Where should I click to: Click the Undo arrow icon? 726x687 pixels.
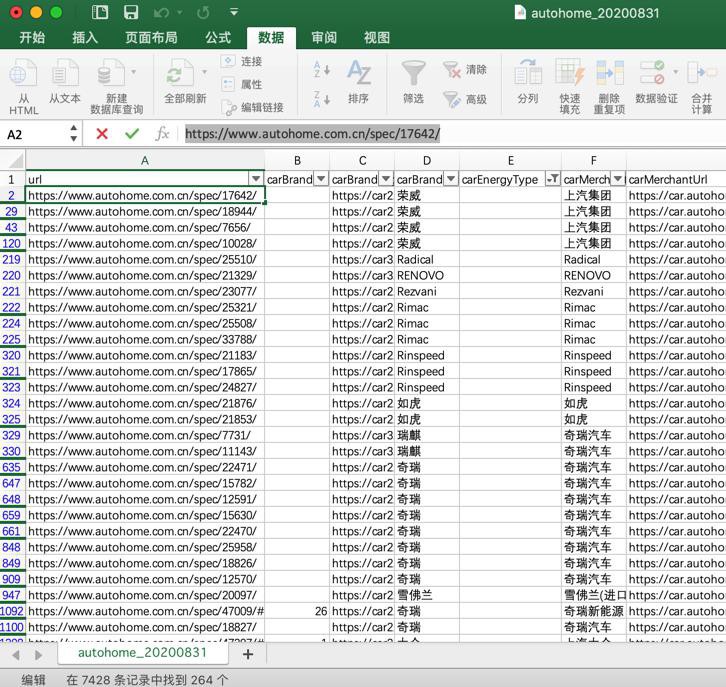coord(161,12)
